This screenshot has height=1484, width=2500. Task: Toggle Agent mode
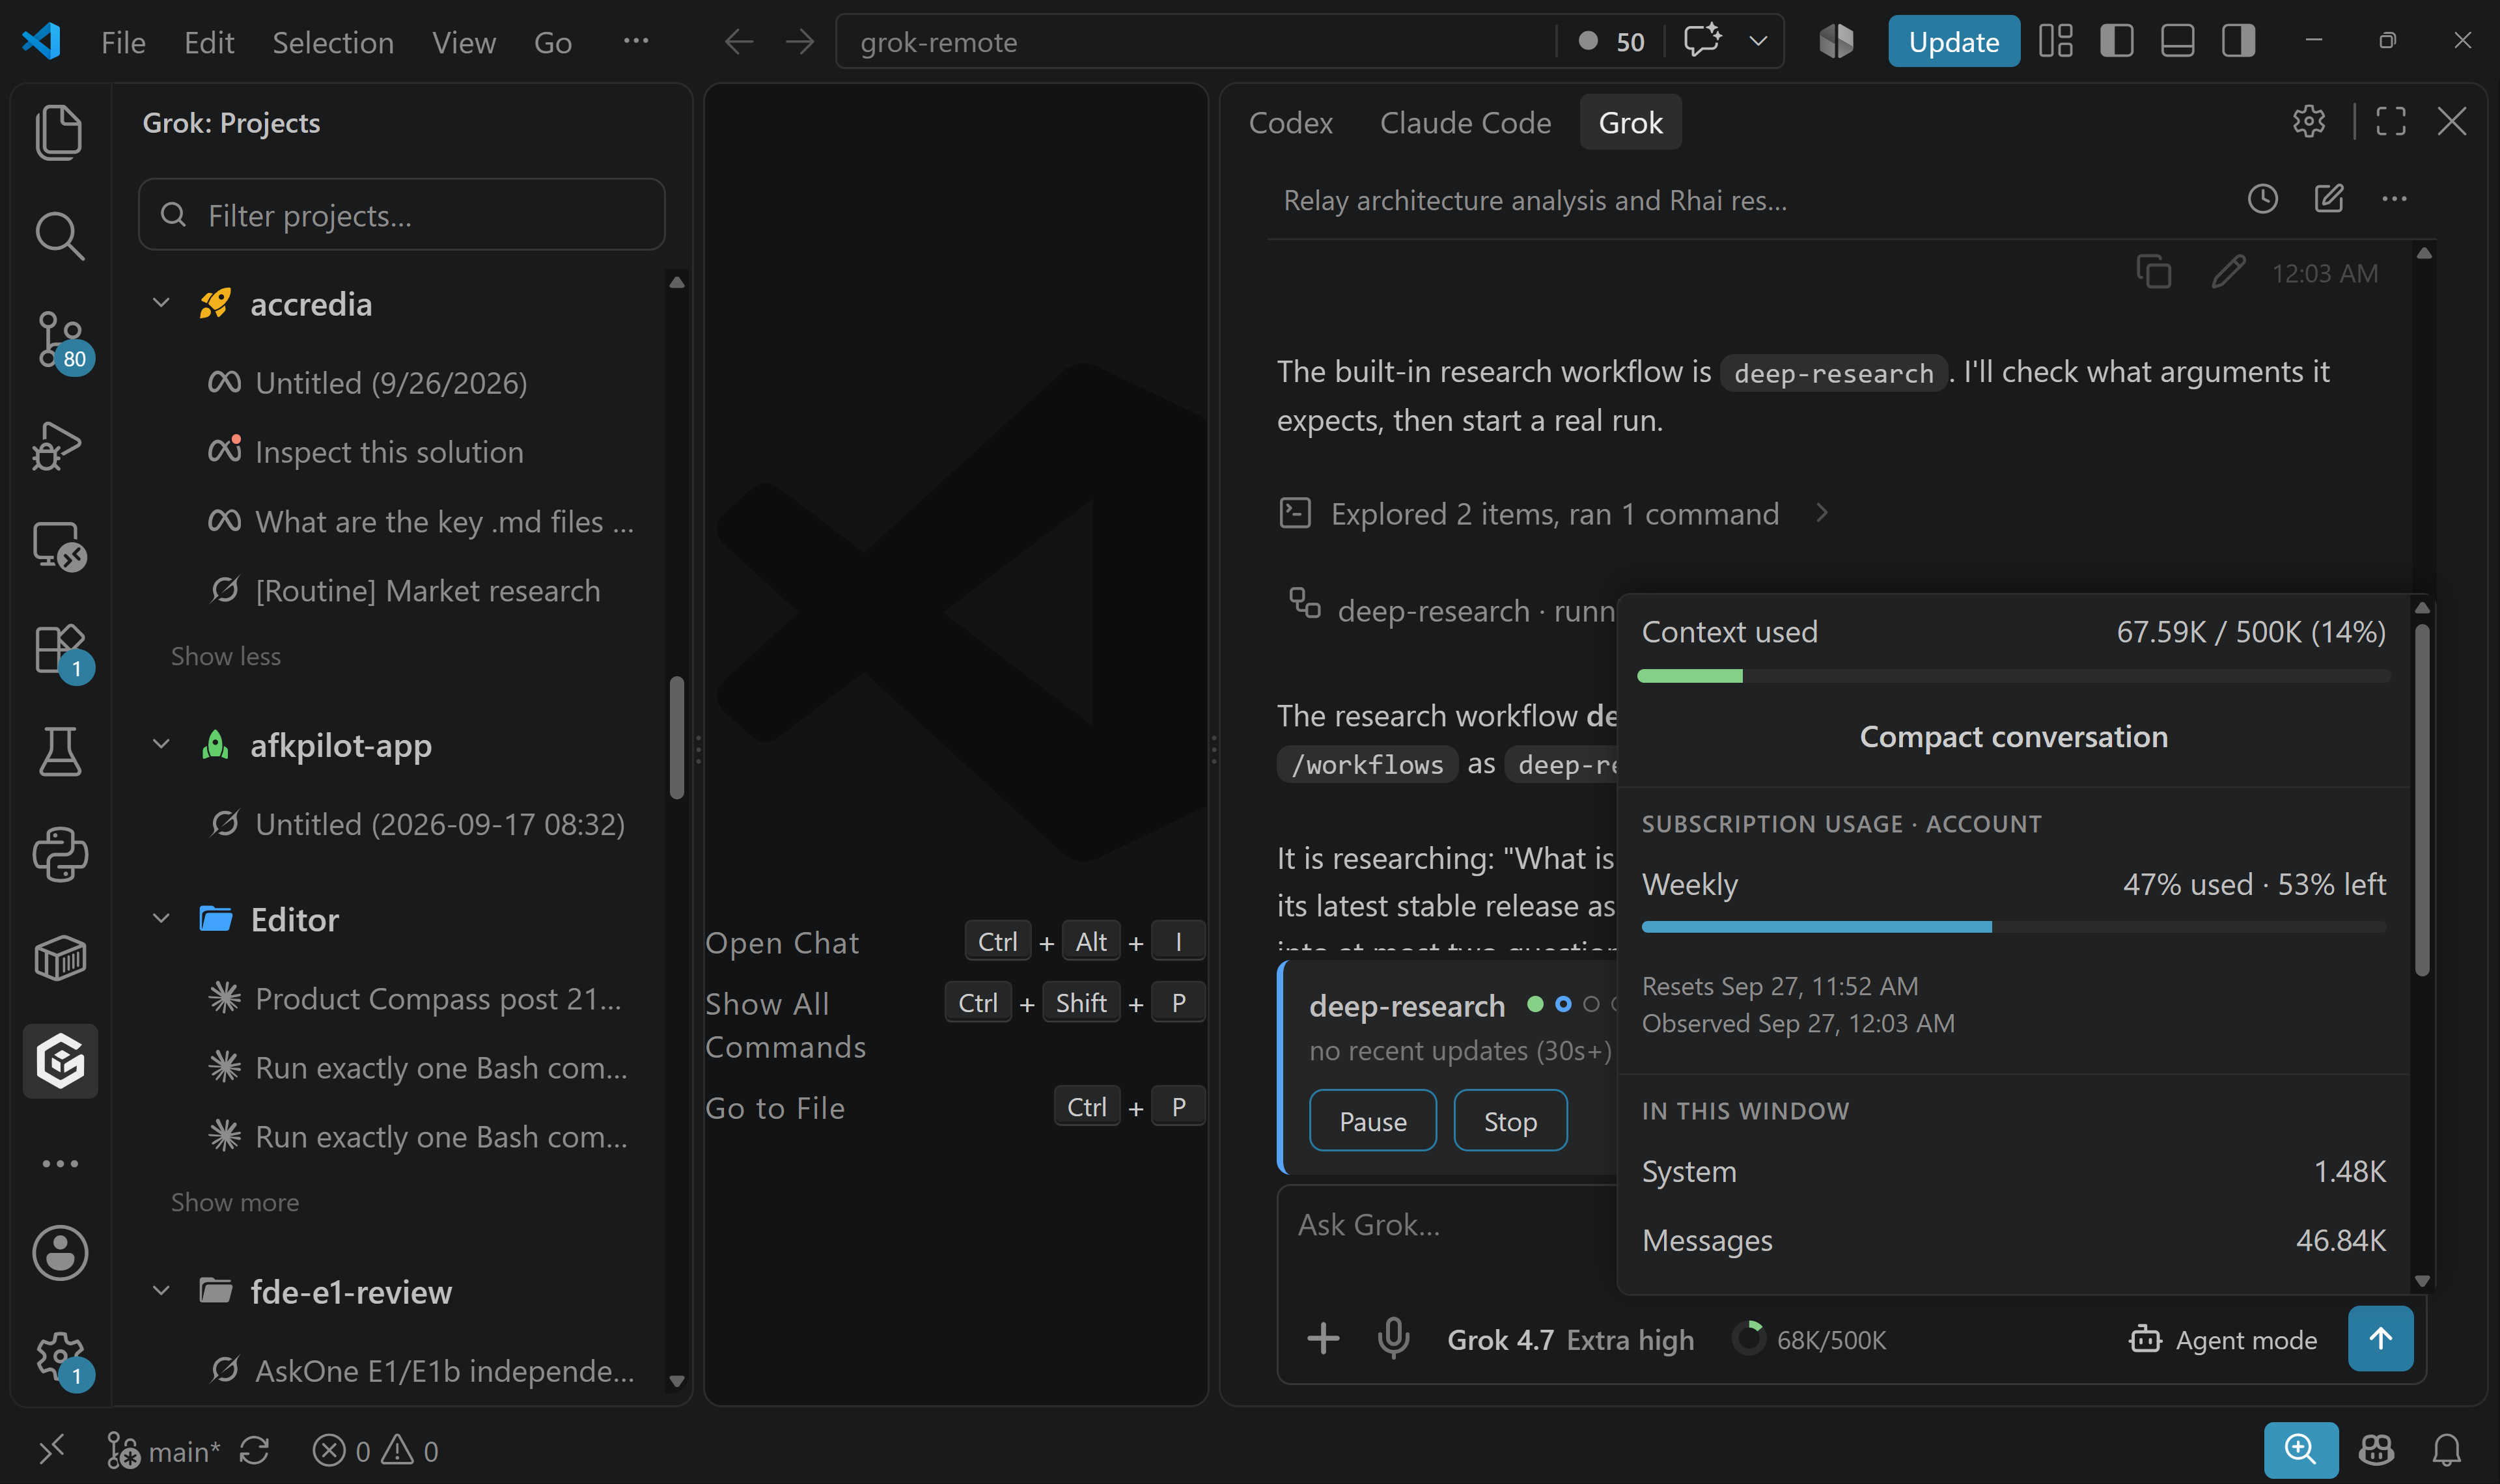2222,1339
